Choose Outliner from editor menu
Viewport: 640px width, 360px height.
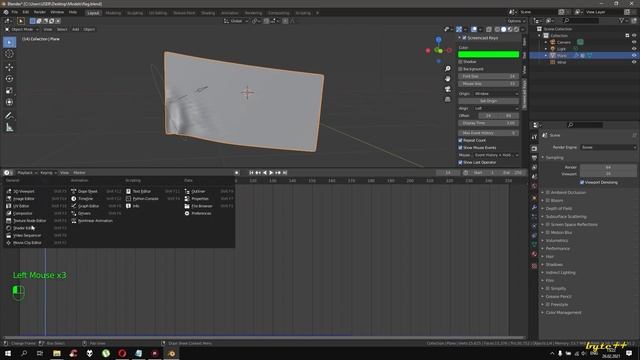pos(209,191)
